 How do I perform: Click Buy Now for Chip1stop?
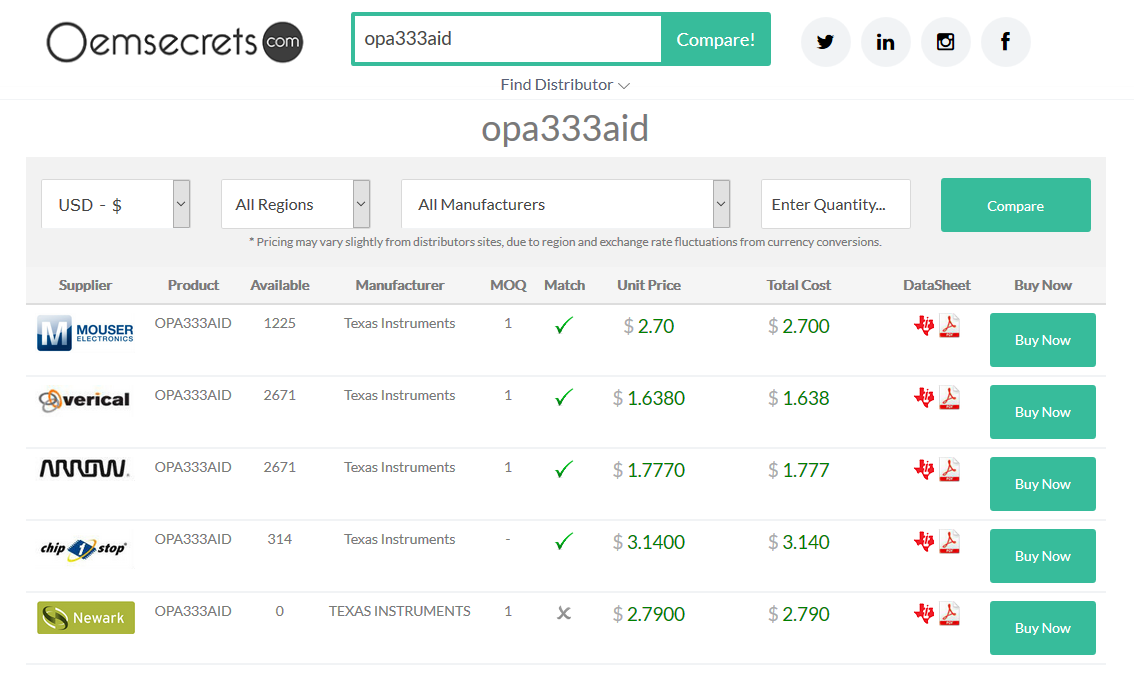(1042, 556)
